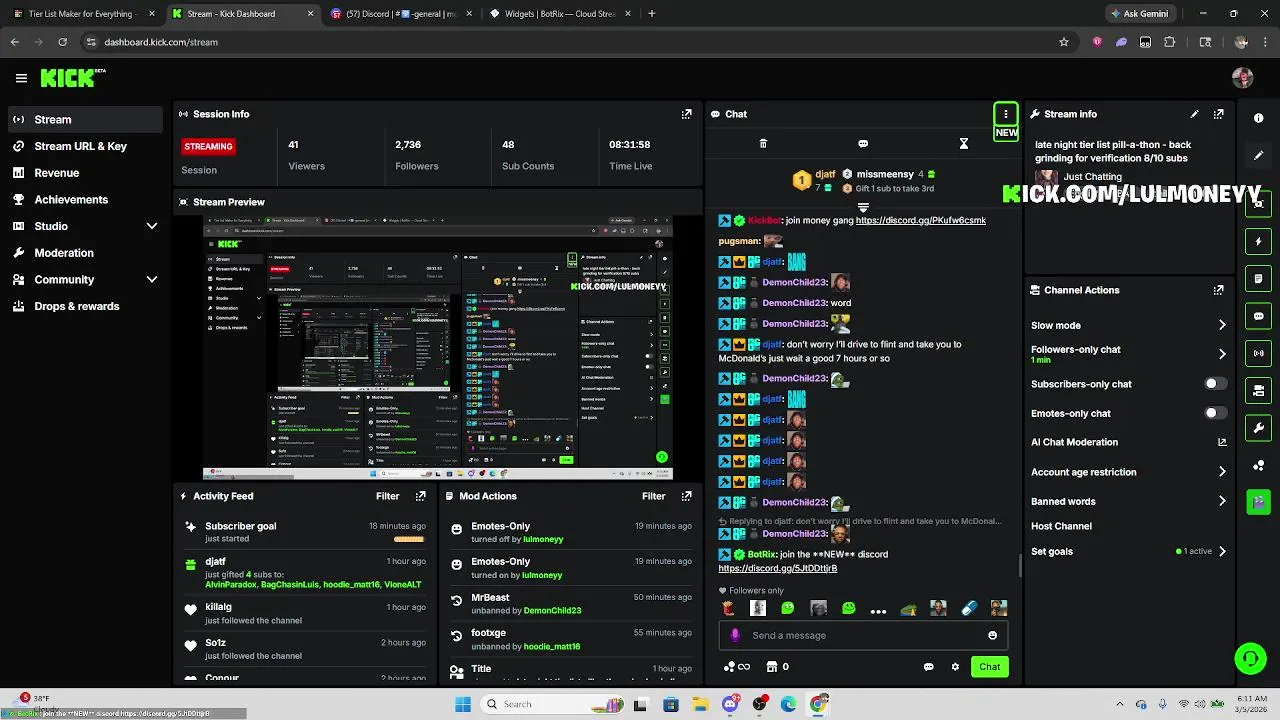The height and width of the screenshot is (720, 1280).
Task: Open the green support headset button
Action: tap(1250, 658)
